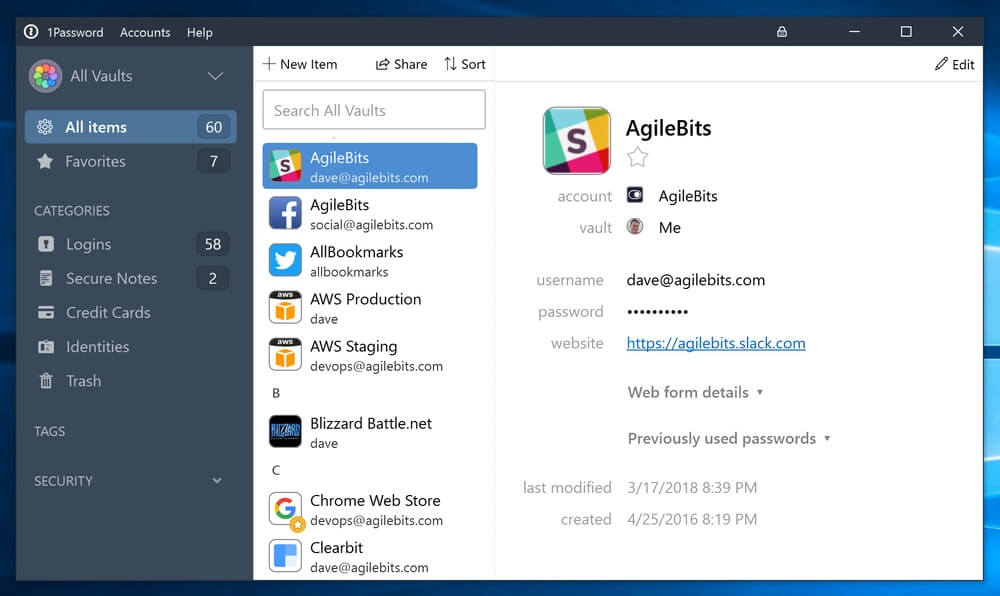The image size is (1000, 596).
Task: Open the Secure Notes category
Action: click(x=110, y=278)
